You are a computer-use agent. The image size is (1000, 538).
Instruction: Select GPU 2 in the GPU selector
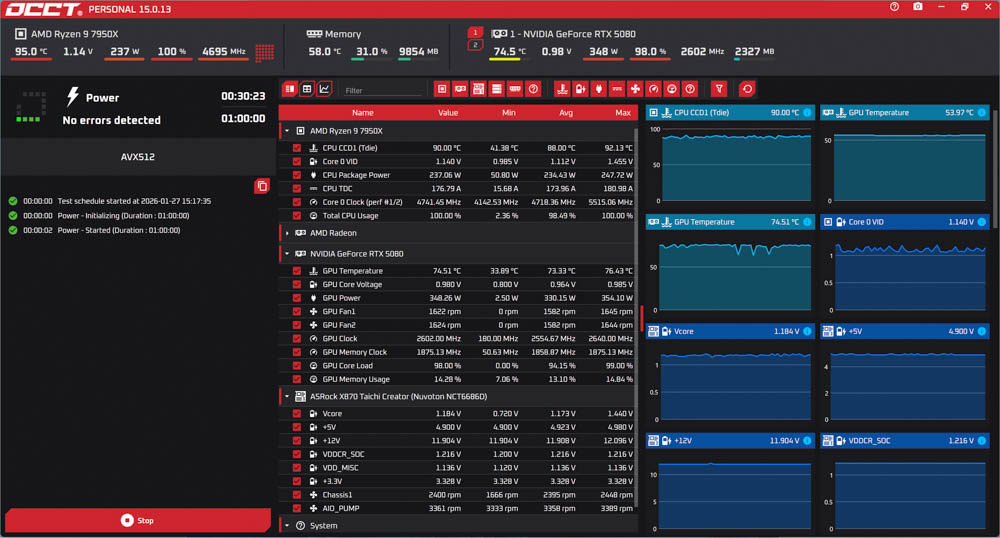pos(475,45)
